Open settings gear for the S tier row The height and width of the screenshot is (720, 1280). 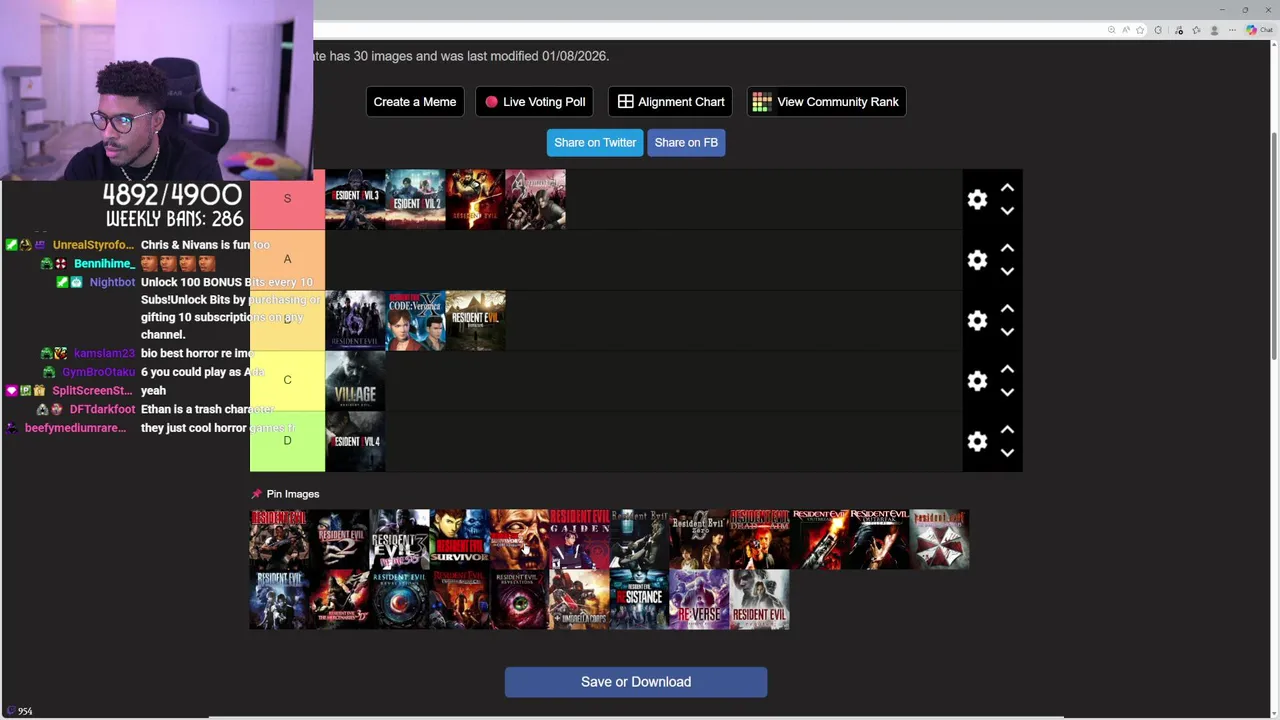point(977,199)
